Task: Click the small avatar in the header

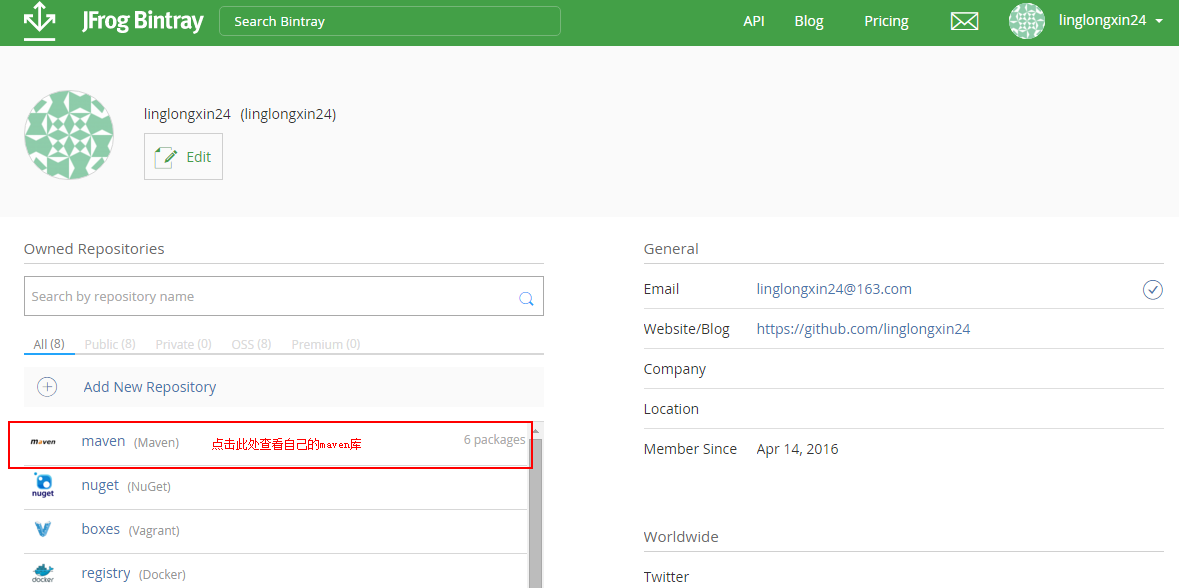Action: [x=1026, y=21]
